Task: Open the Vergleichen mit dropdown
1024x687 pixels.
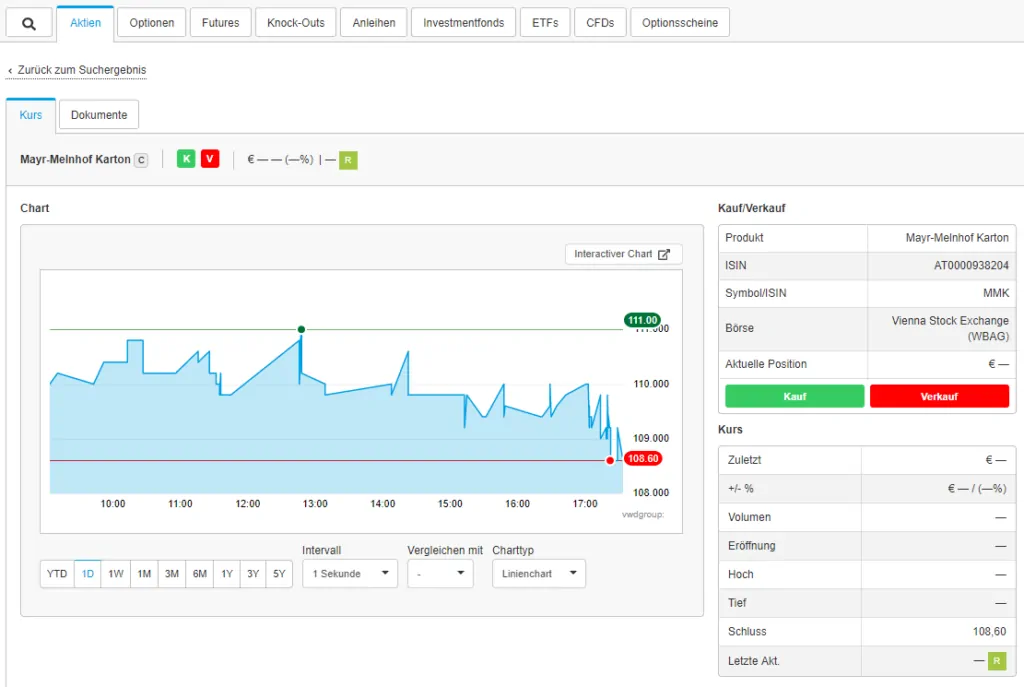Action: (440, 573)
